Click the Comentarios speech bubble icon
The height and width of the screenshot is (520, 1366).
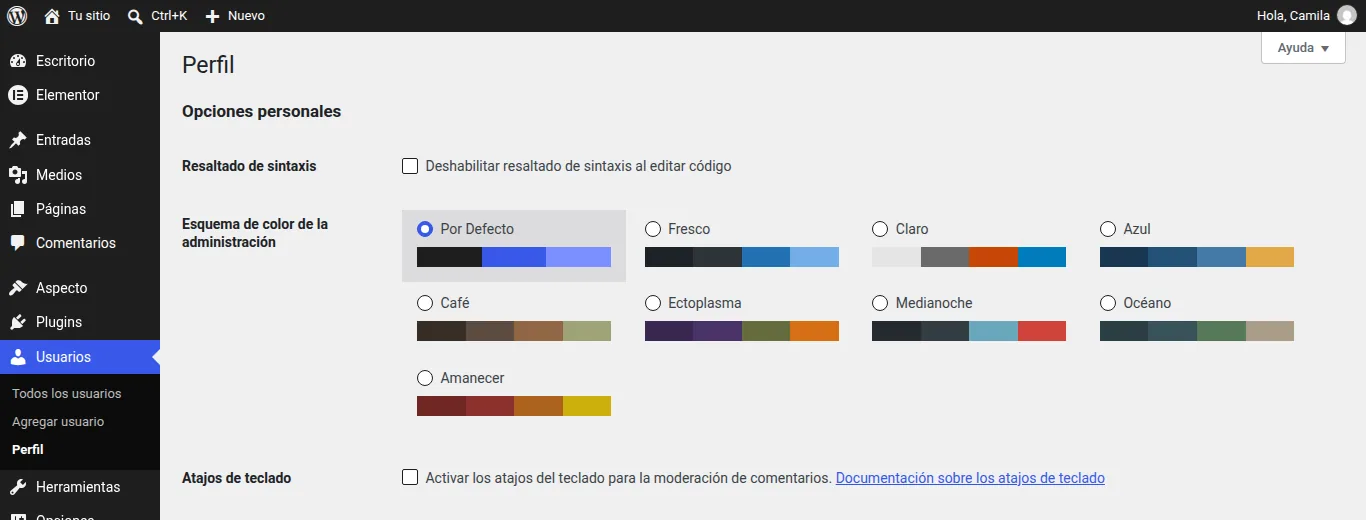click(x=18, y=243)
